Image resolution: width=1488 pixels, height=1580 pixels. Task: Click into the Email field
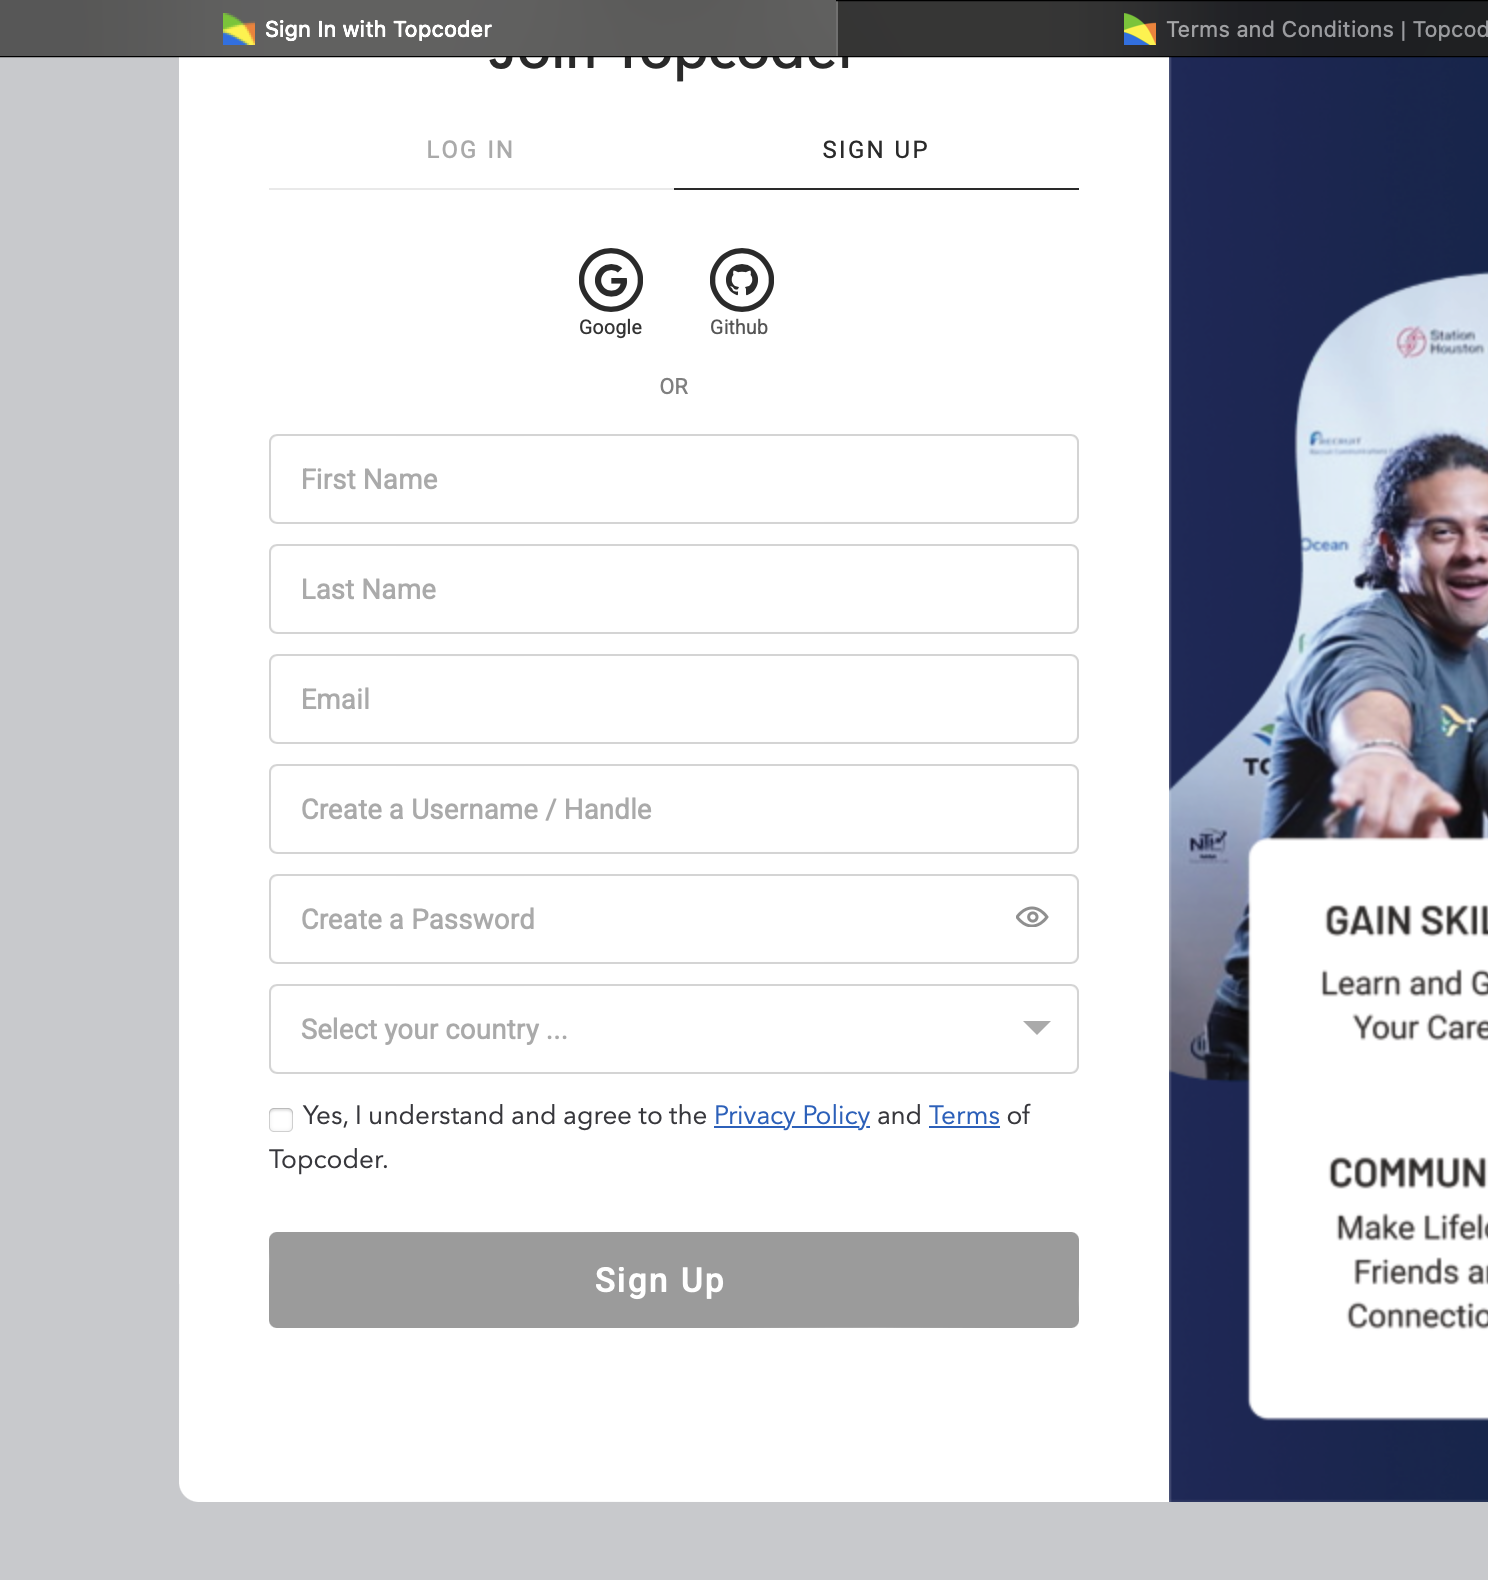click(674, 699)
